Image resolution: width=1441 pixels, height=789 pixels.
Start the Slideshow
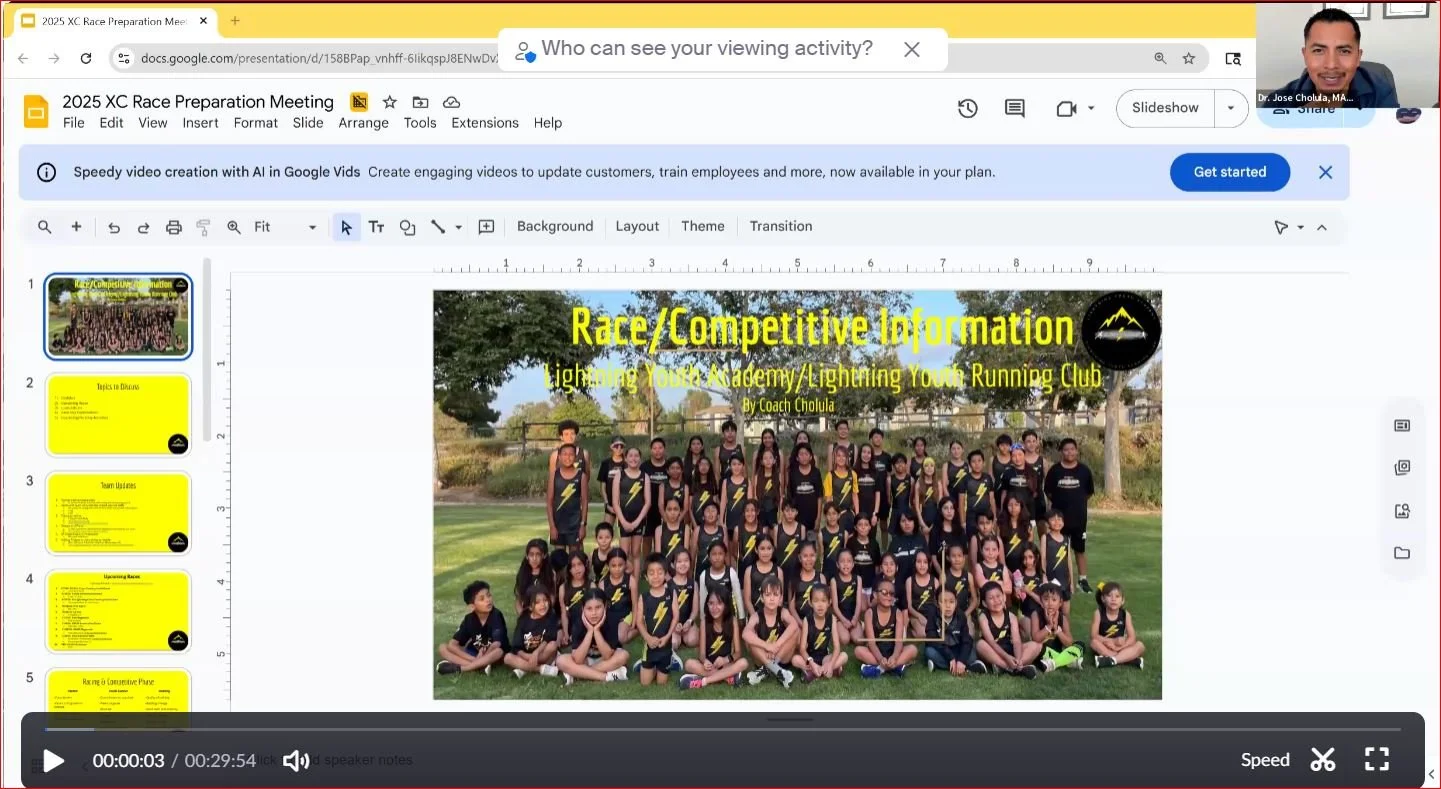click(1165, 108)
